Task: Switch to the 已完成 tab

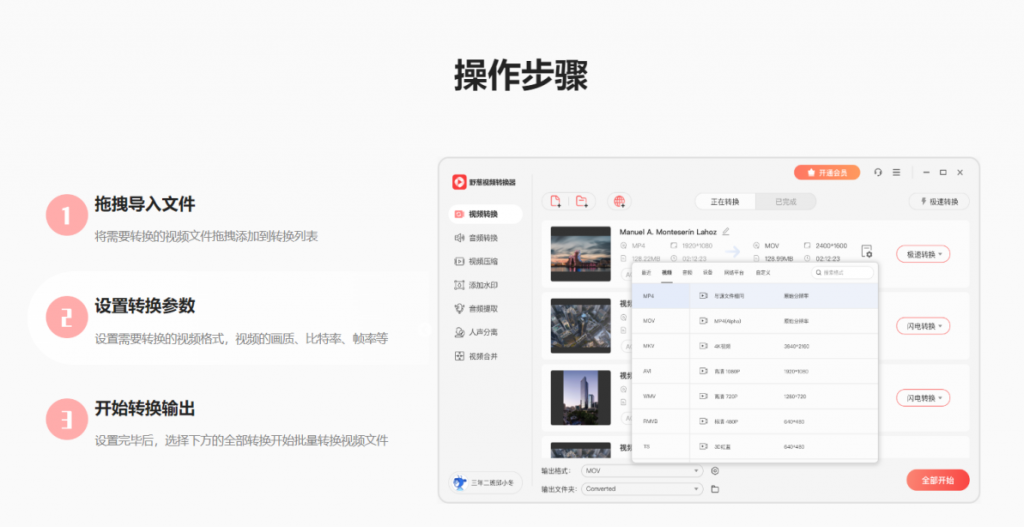Action: coord(786,202)
